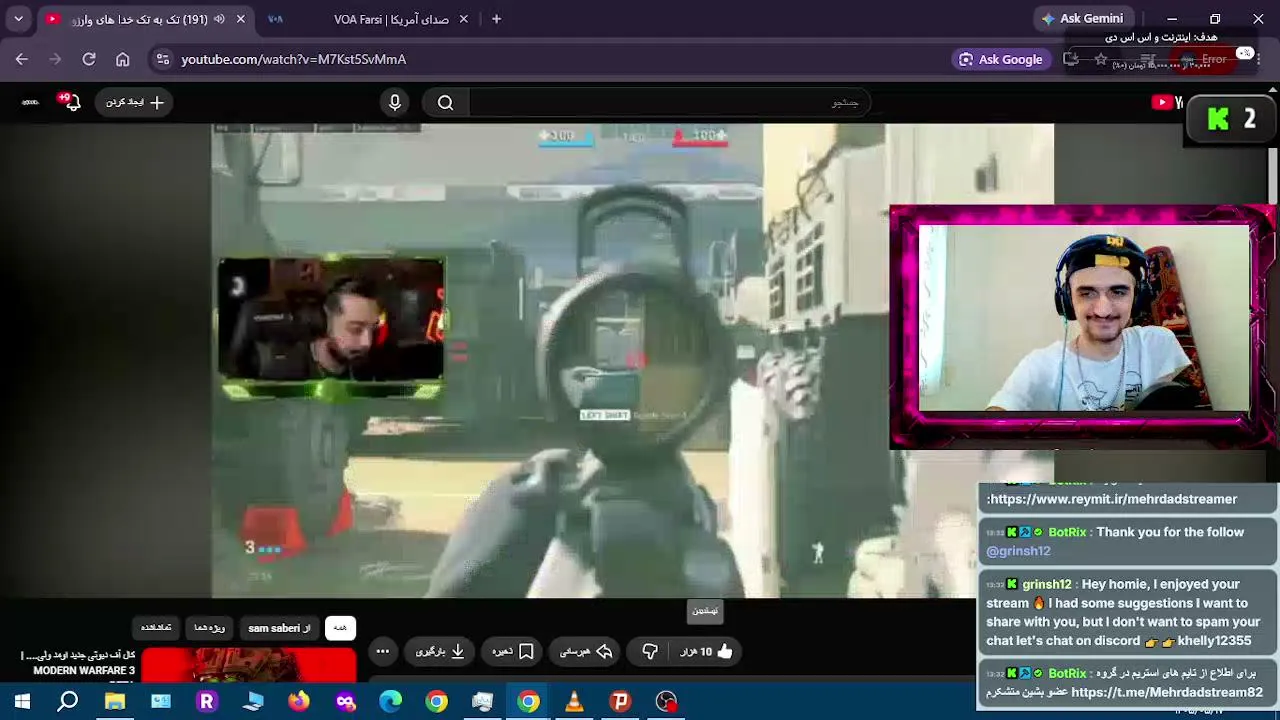Open OBS Studio from the taskbar

coord(667,702)
